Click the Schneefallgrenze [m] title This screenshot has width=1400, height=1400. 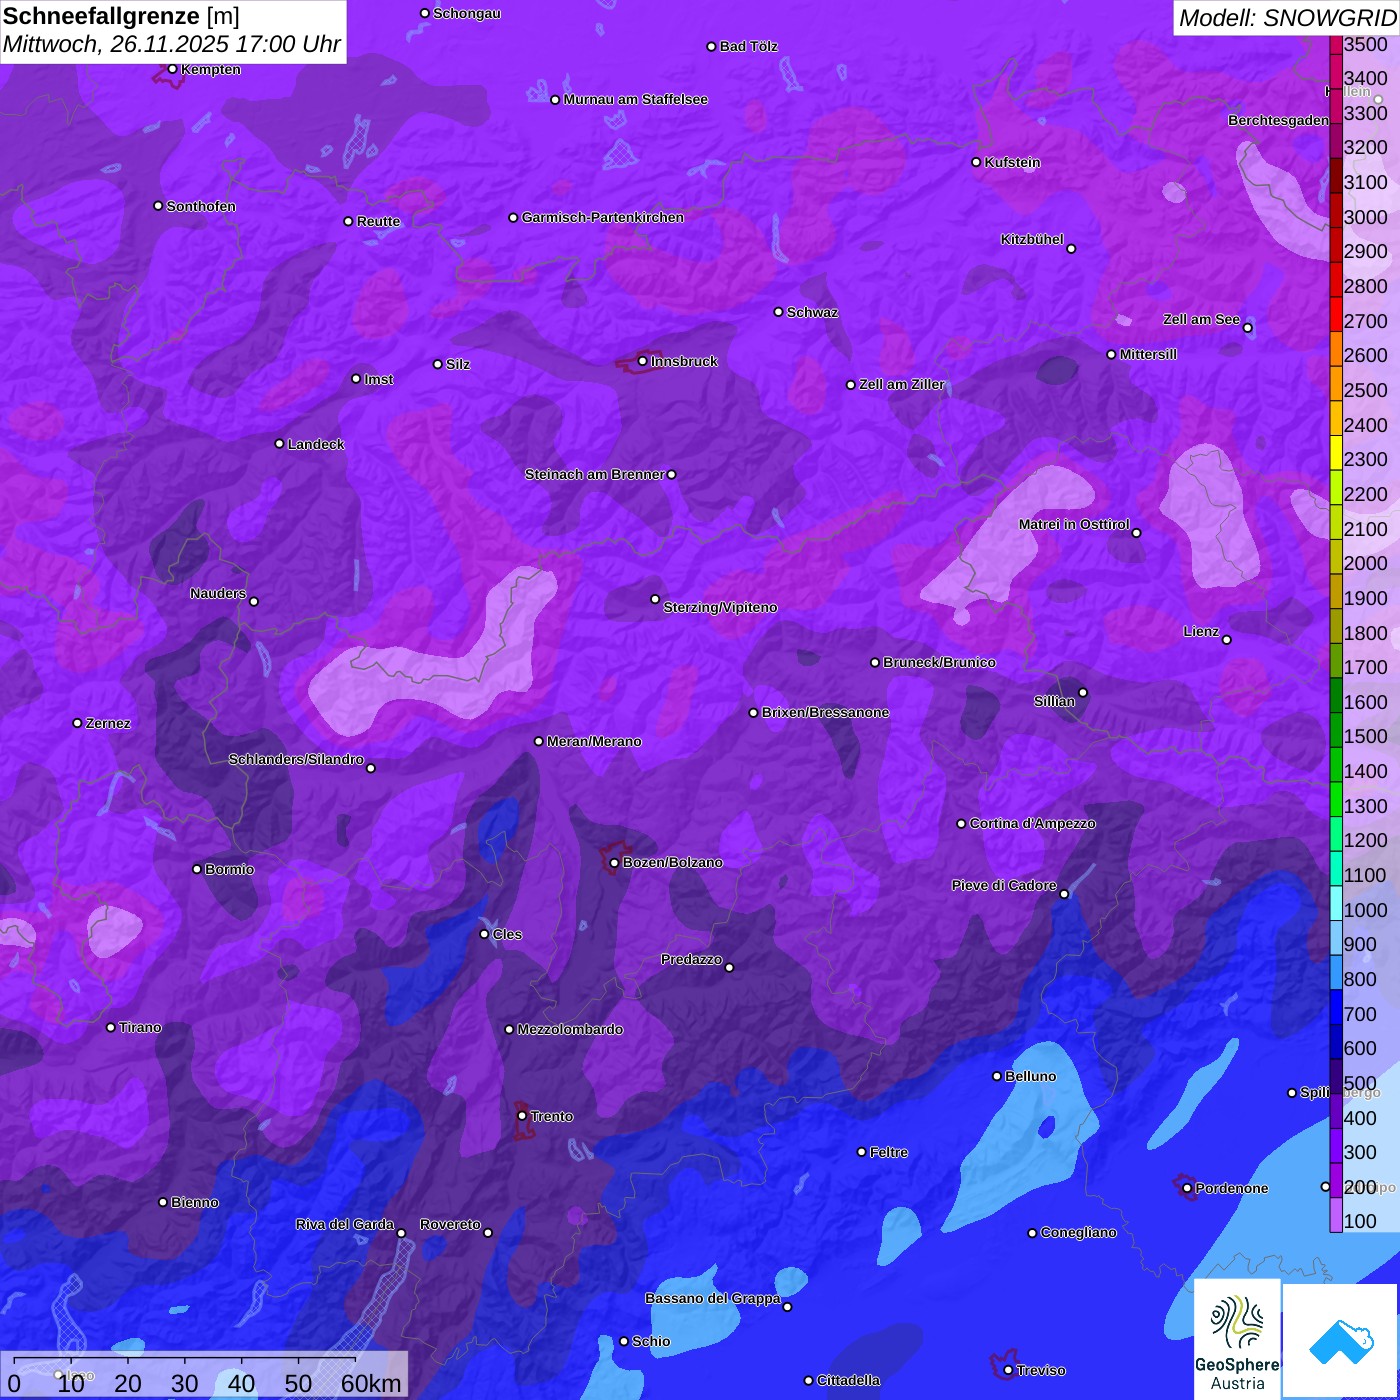pos(121,16)
